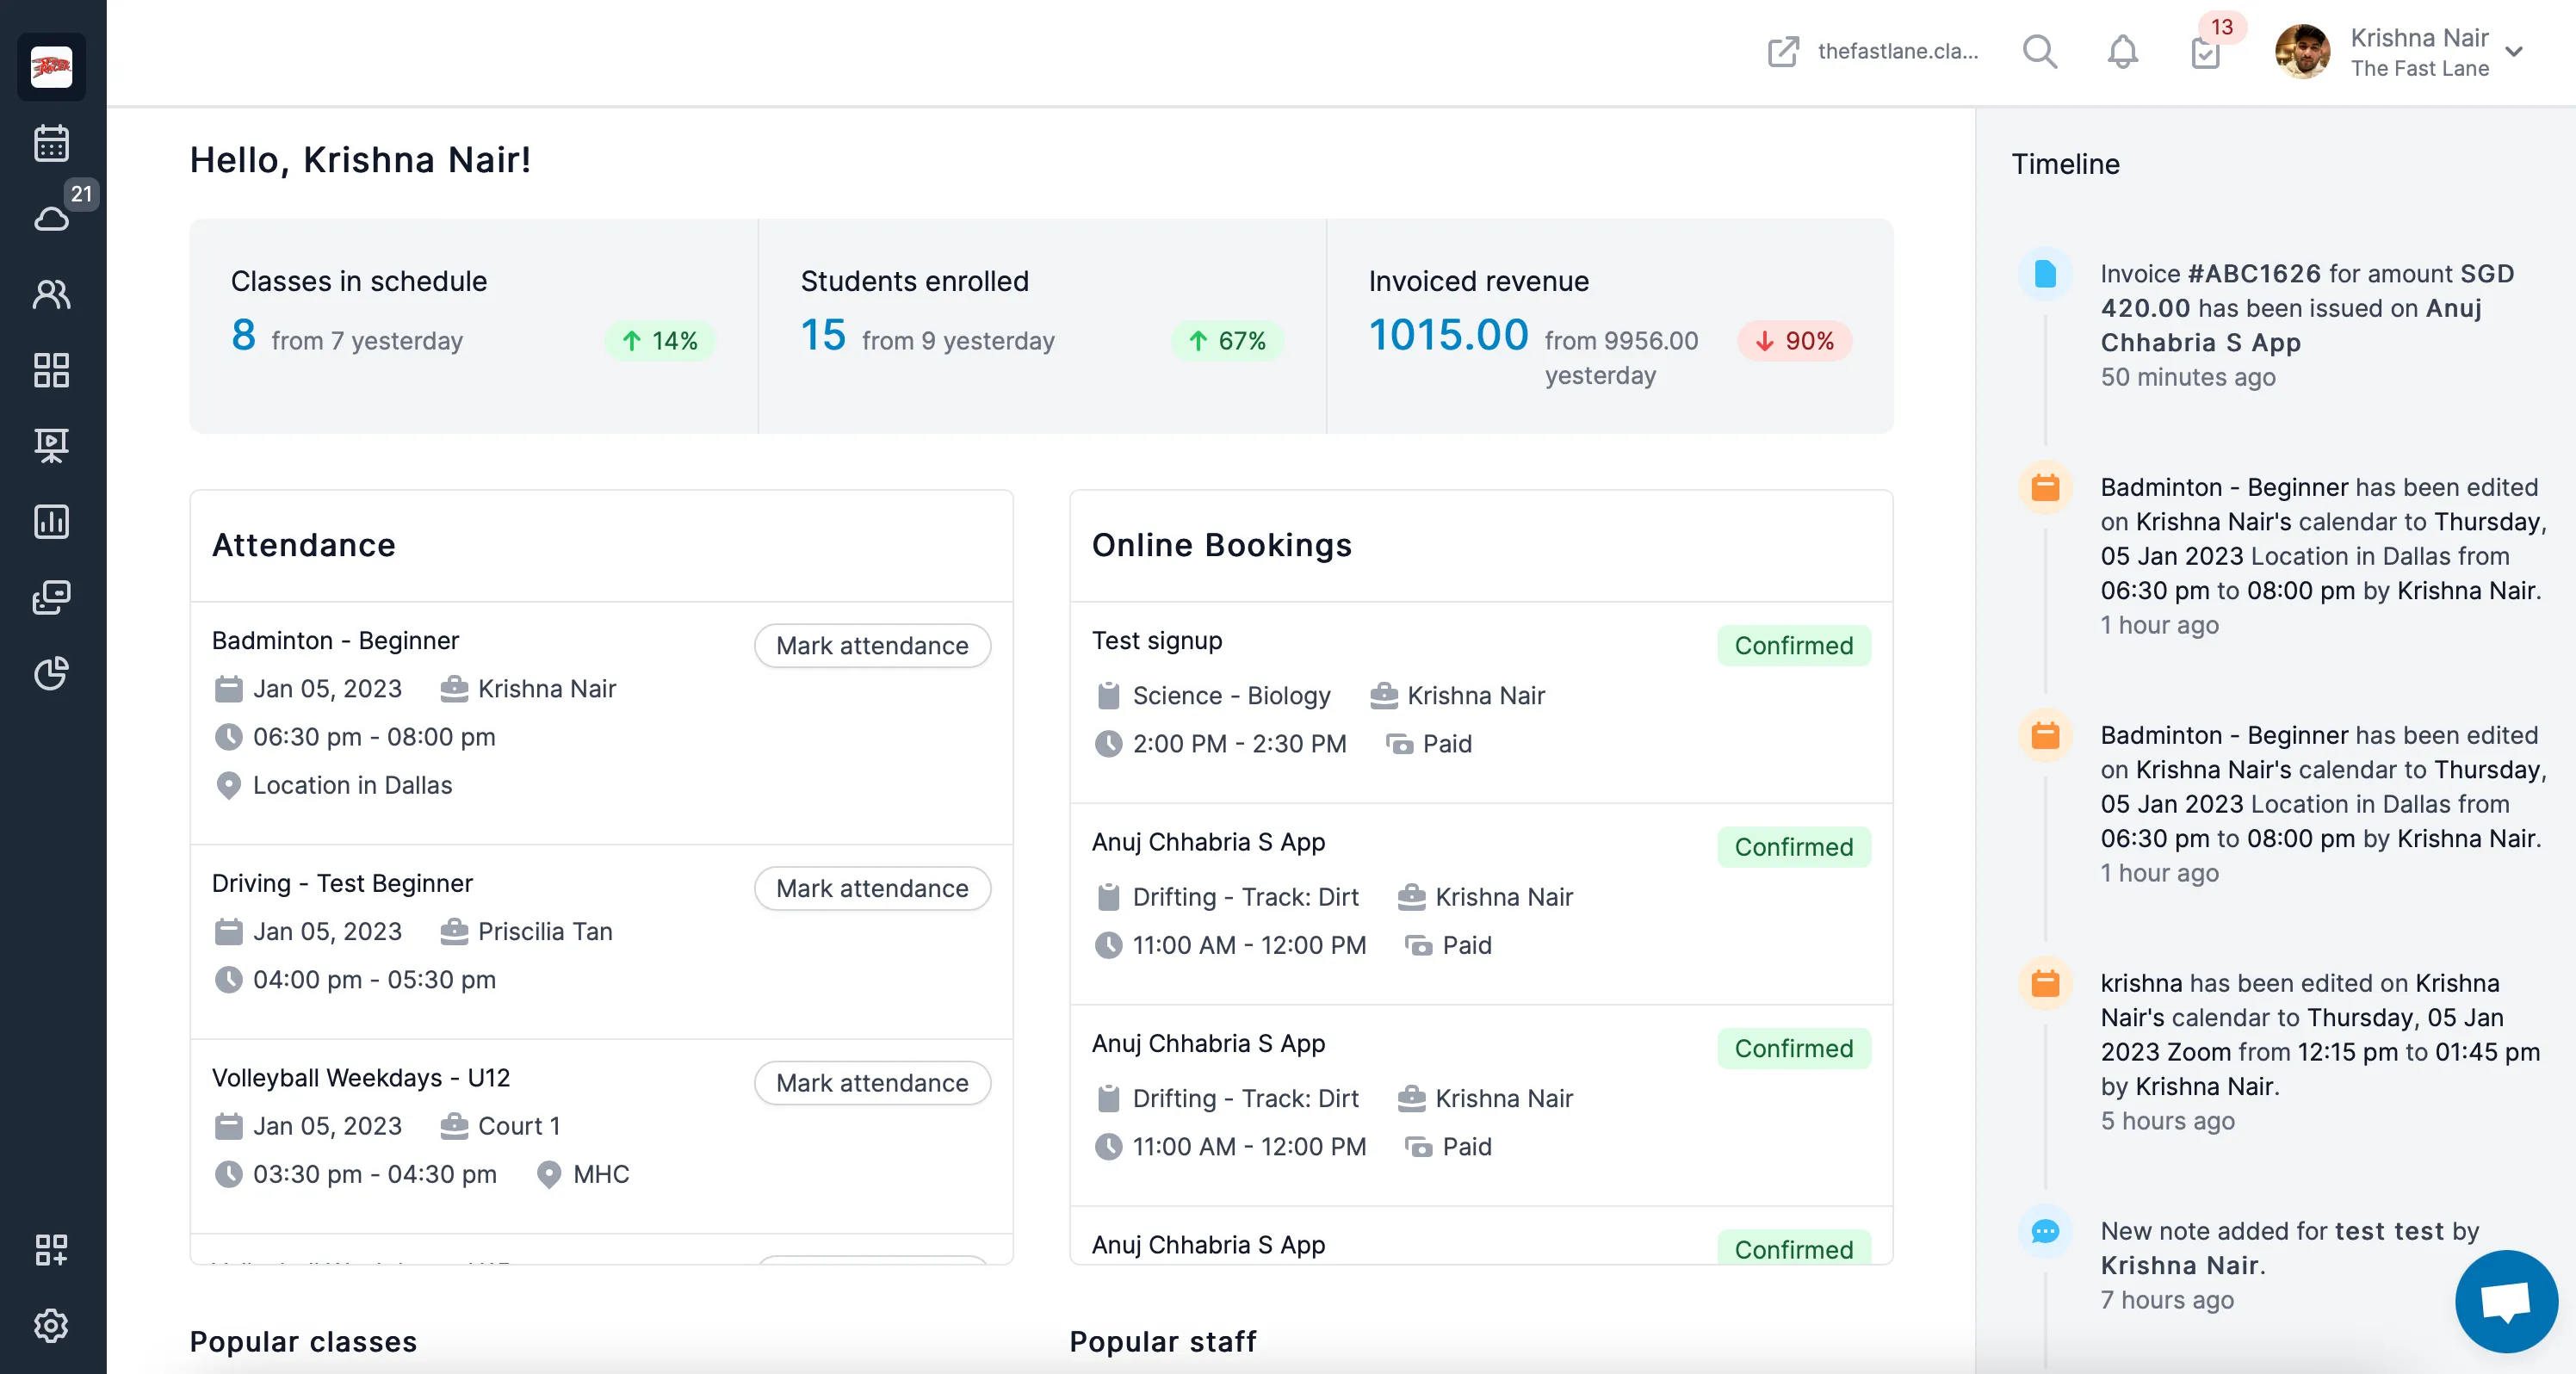Image resolution: width=2576 pixels, height=1374 pixels.
Task: Click Mark attendance for Badminton - Beginner
Action: (x=872, y=645)
